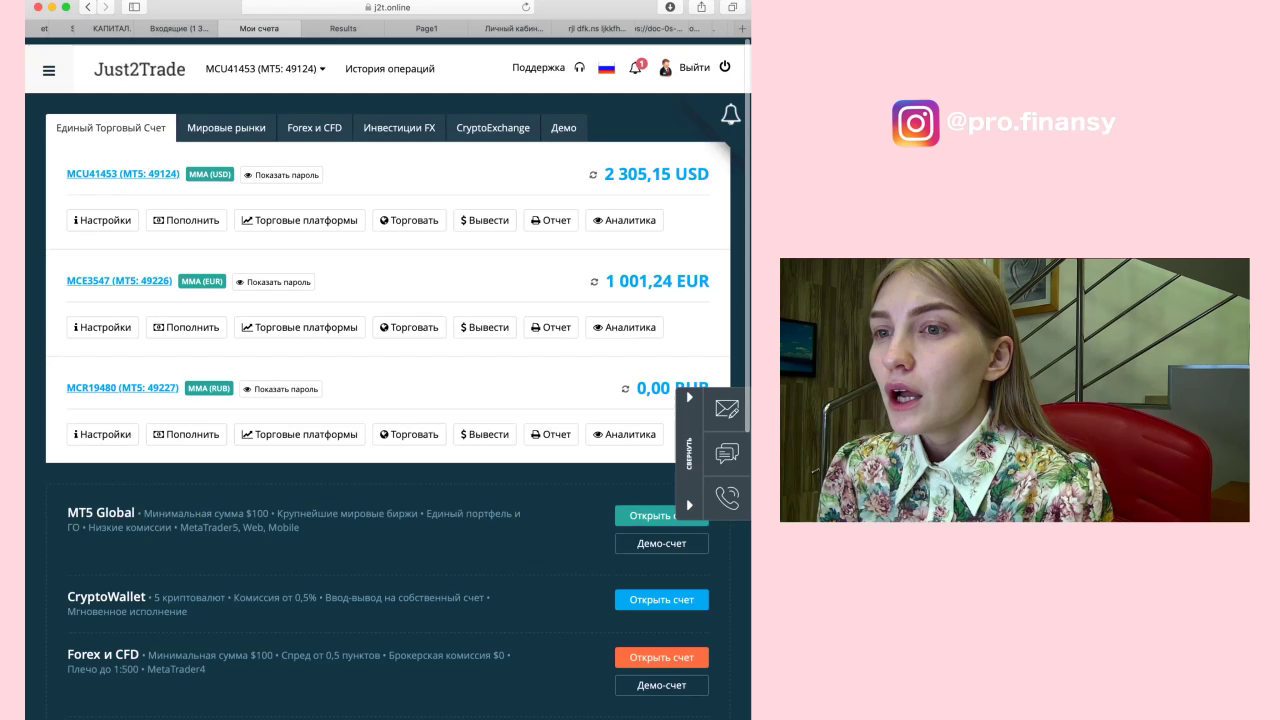Show password for the EUR account
The image size is (1280, 720).
click(273, 282)
